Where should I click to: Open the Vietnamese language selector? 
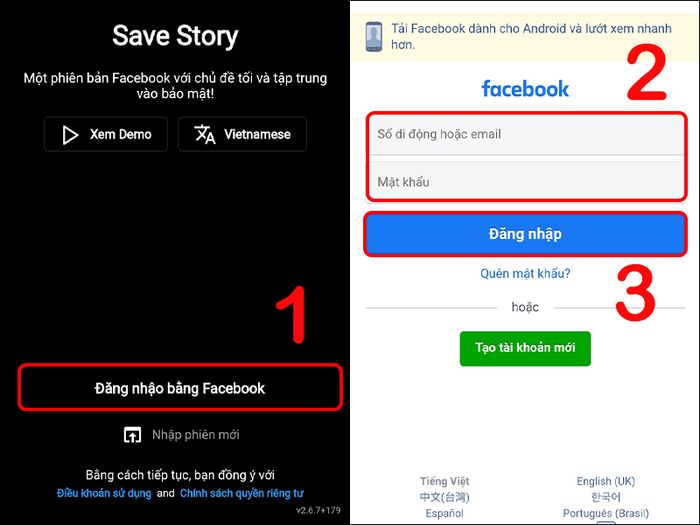tap(242, 134)
